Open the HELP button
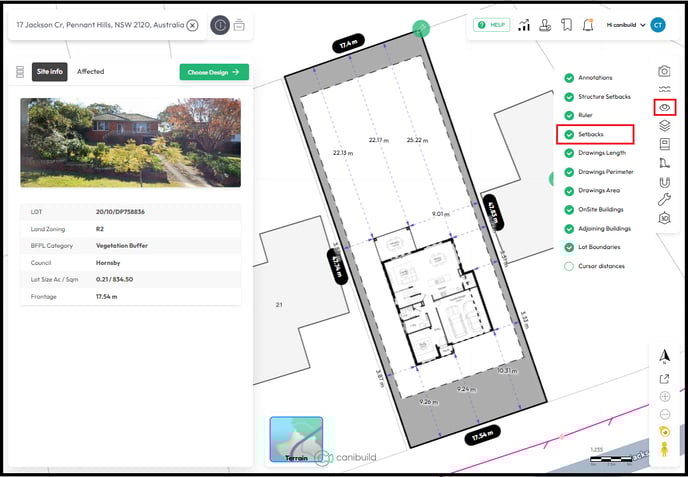Viewport: 688px width, 477px height. pos(492,25)
